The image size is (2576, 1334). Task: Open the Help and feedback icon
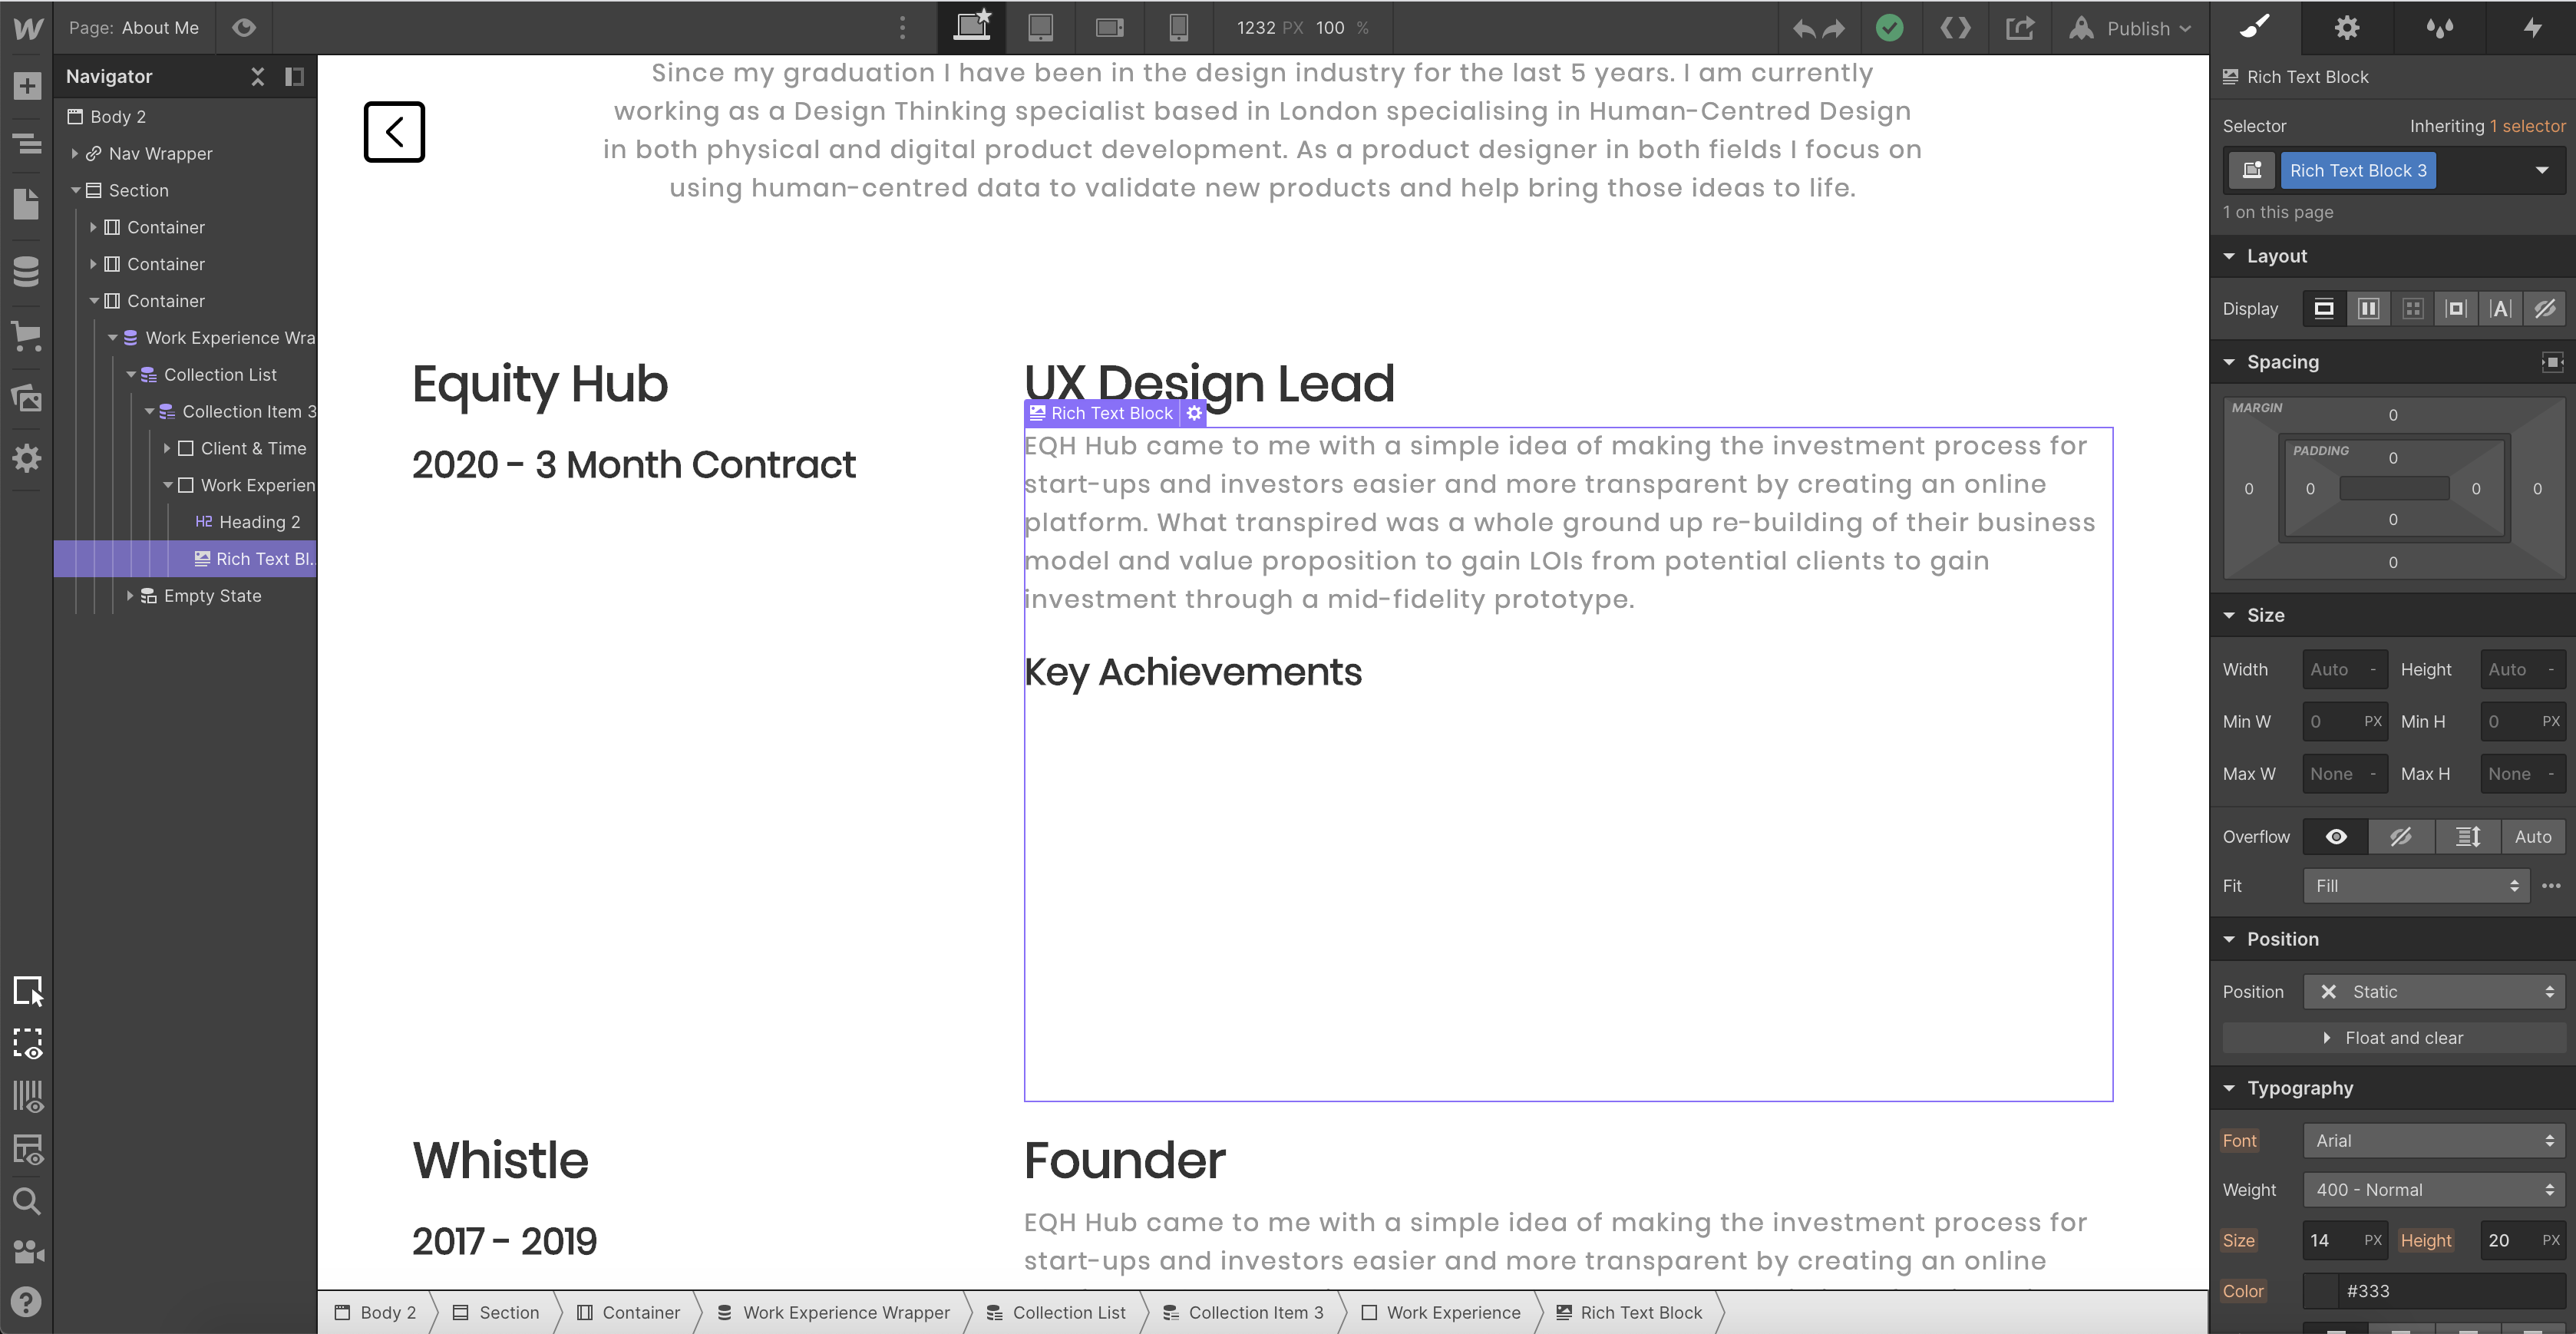tap(27, 1302)
